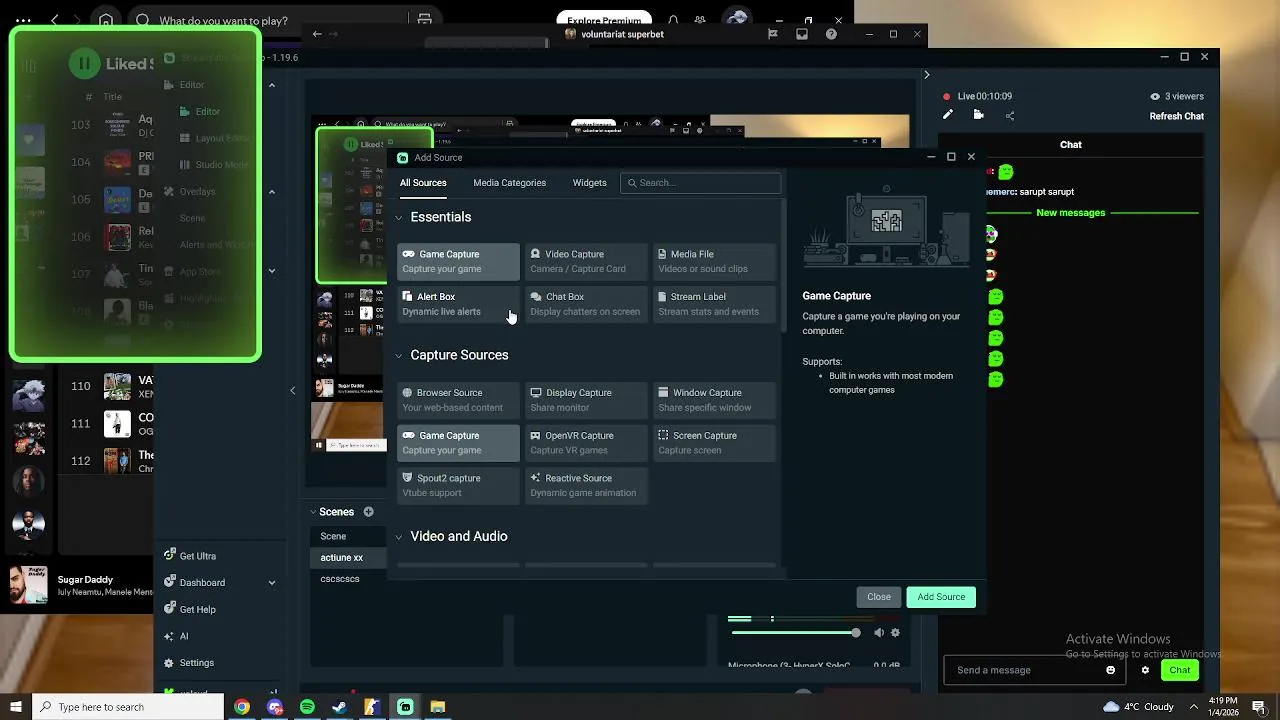1280x720 pixels.
Task: Open Get Help in sidebar
Action: (190, 609)
